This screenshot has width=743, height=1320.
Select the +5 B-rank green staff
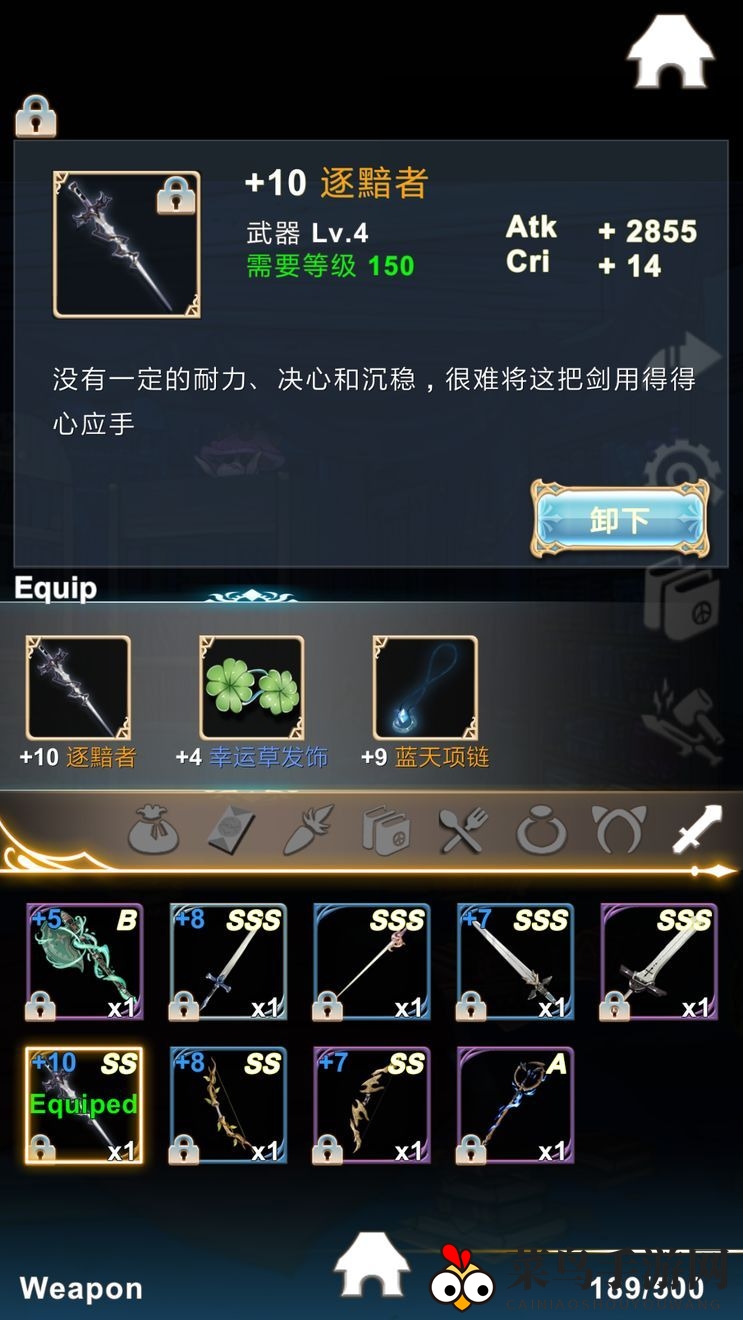click(x=84, y=962)
